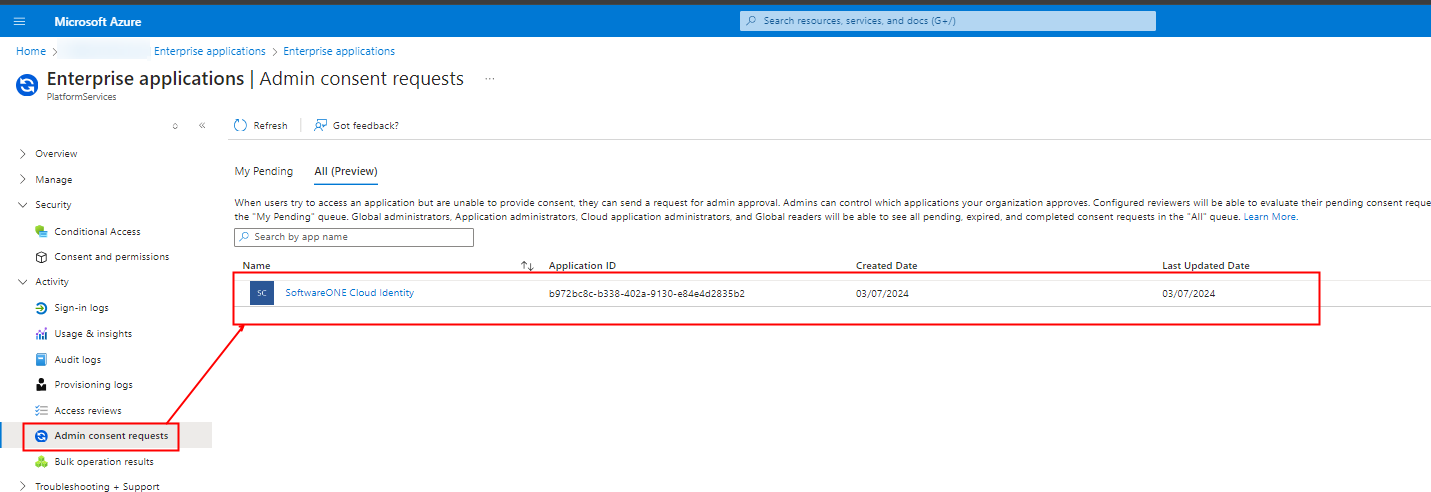Open Usage & insights page
This screenshot has width=1431, height=492.
coord(93,334)
